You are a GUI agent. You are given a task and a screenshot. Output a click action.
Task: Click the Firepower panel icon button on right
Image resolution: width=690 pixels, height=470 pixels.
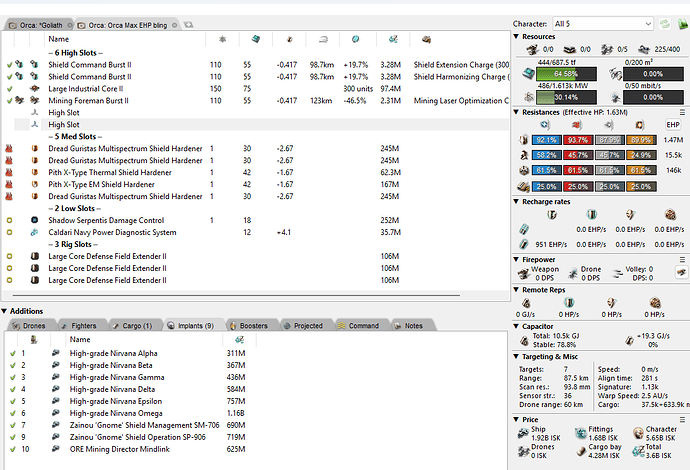[x=681, y=273]
